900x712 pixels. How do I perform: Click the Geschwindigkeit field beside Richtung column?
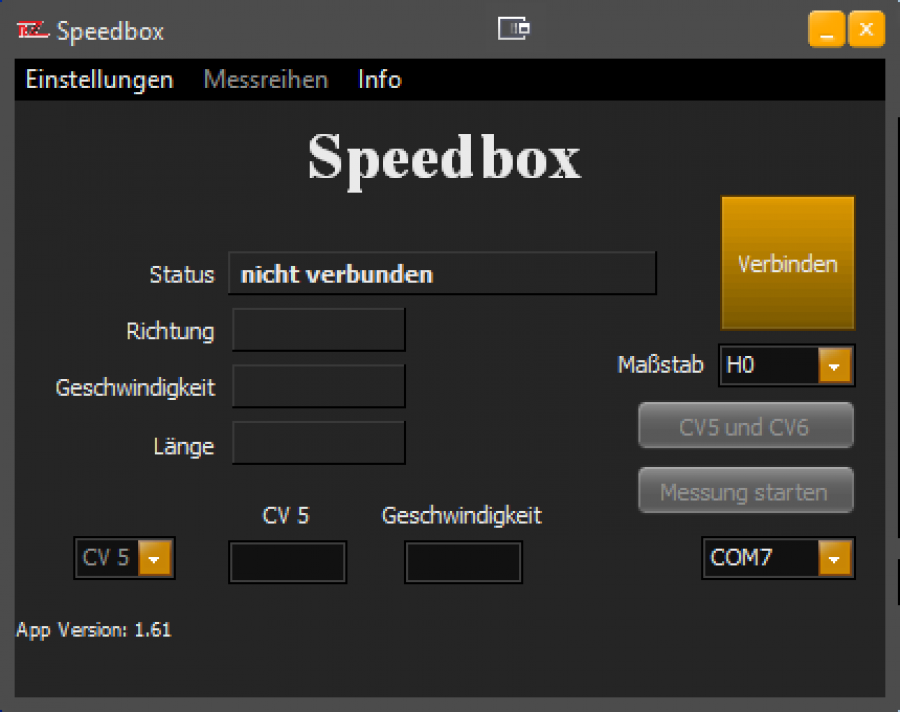point(319,386)
